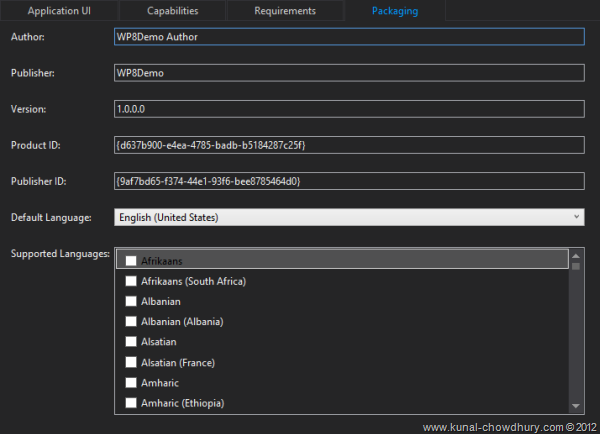The height and width of the screenshot is (434, 600).
Task: Enable the Afrikaans language checkbox
Action: [x=131, y=261]
